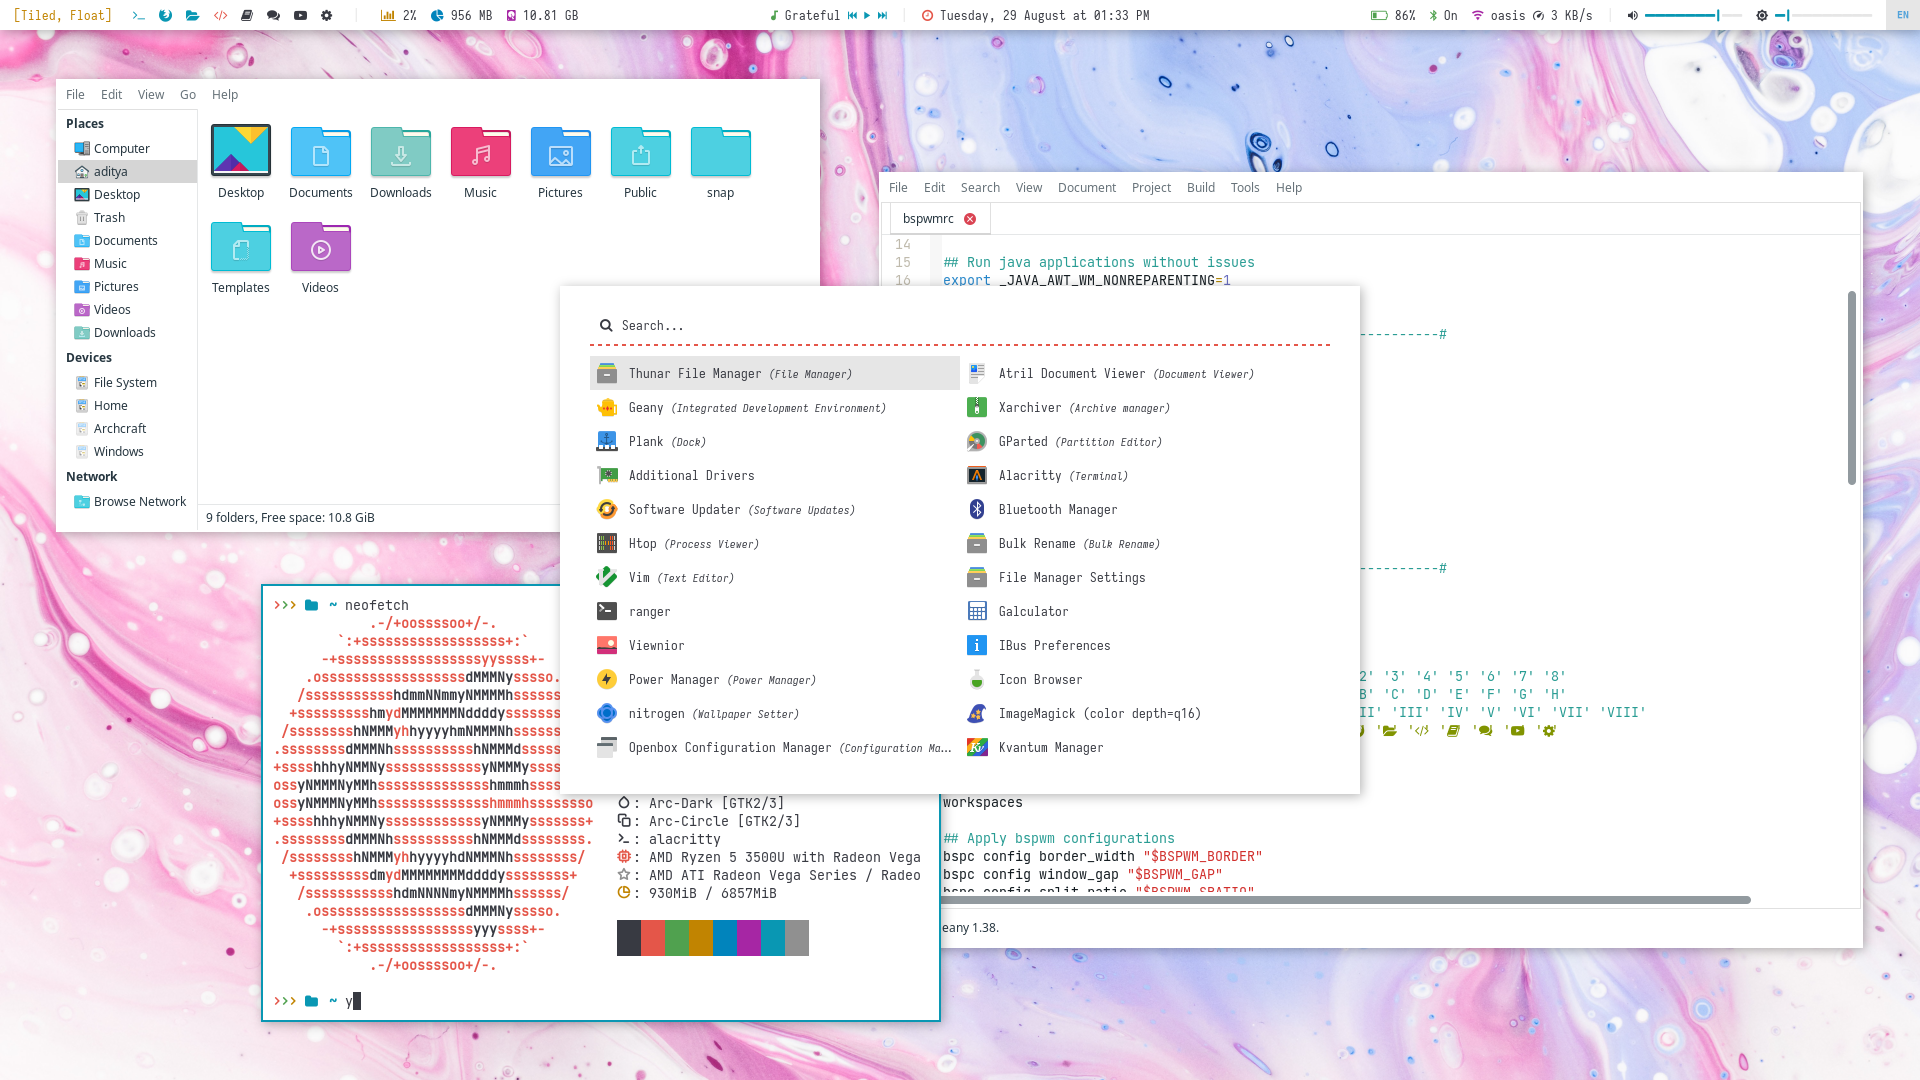The image size is (1920, 1080).
Task: Click Browse Network in sidebar
Action: click(x=139, y=501)
